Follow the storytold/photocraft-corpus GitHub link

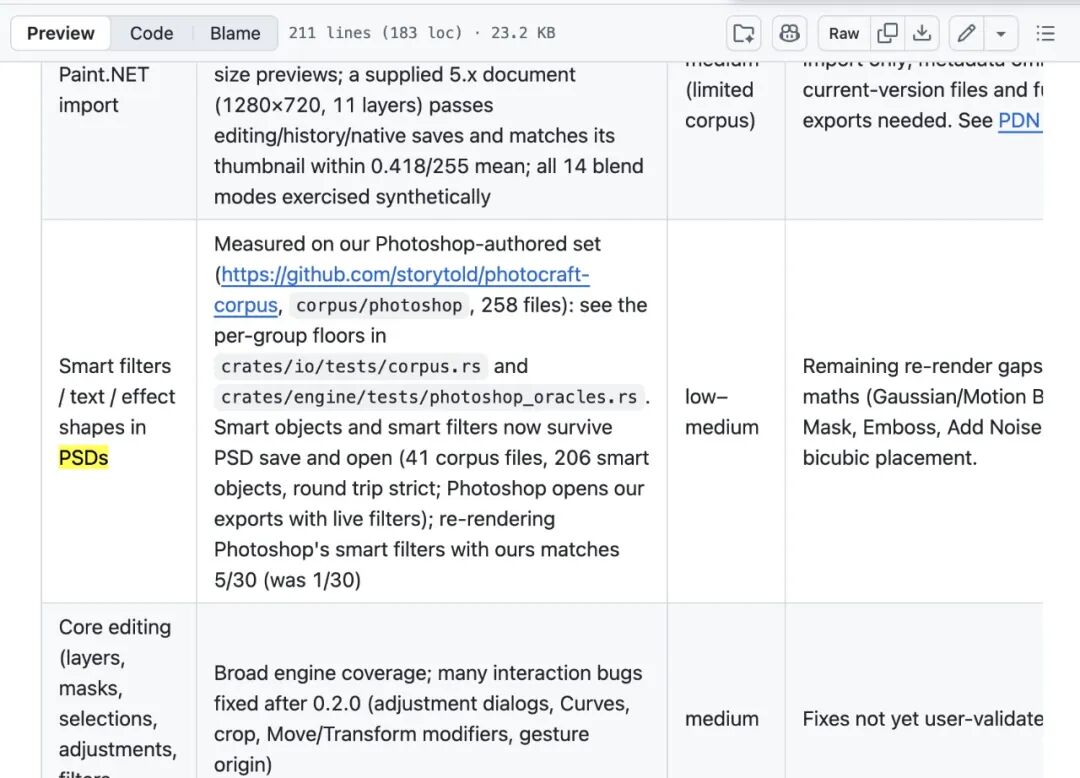click(402, 289)
